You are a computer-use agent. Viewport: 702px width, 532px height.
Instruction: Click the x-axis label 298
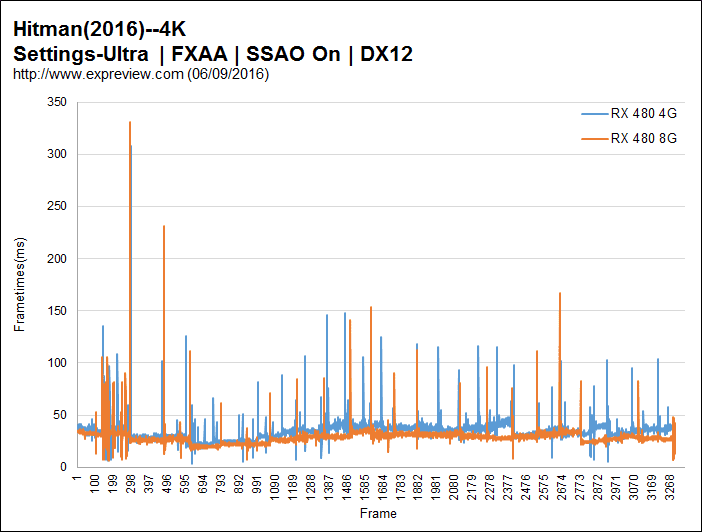coord(130,485)
